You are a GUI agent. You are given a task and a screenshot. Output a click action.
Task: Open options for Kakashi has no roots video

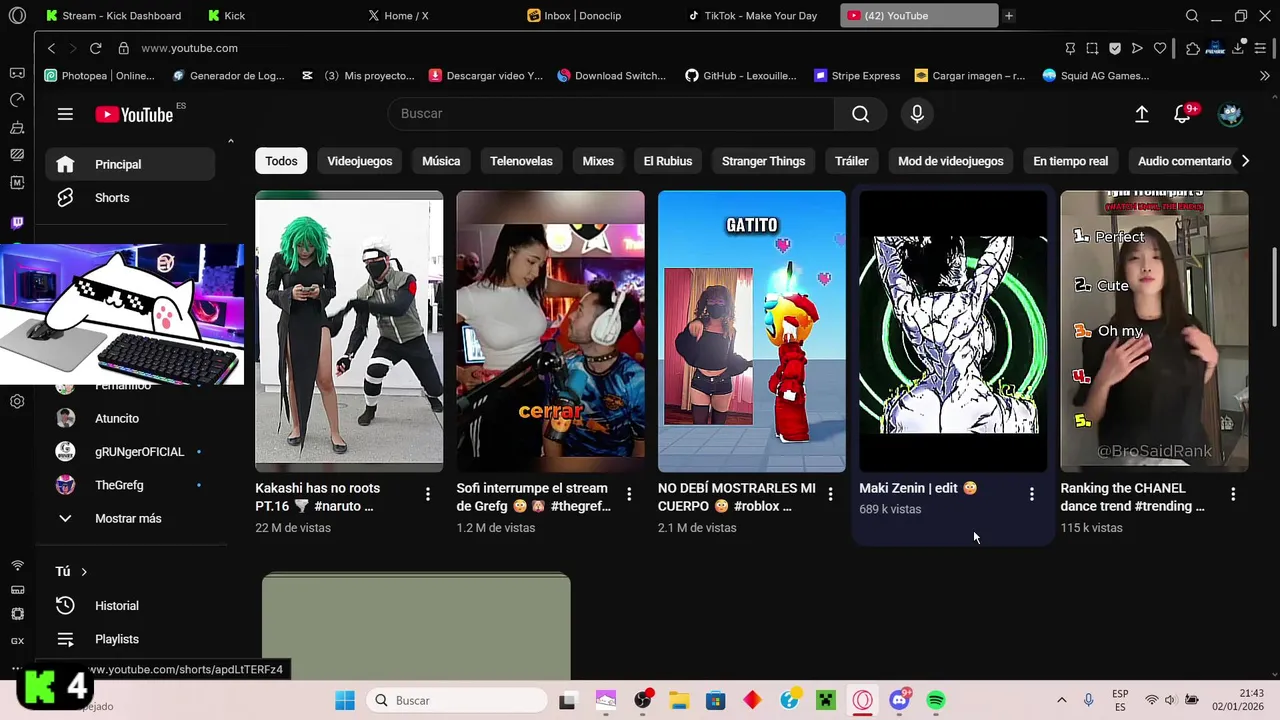(428, 494)
